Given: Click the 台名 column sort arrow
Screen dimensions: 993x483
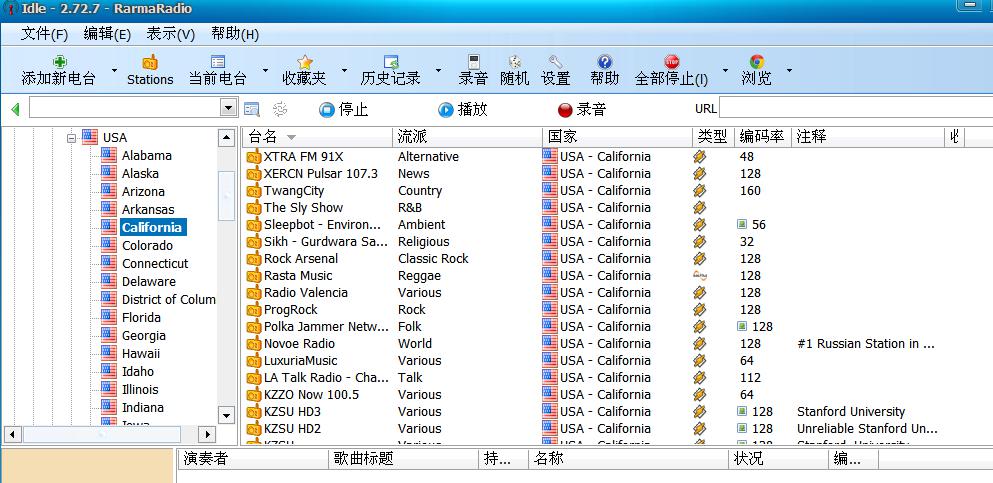Looking at the screenshot, I should tap(291, 137).
